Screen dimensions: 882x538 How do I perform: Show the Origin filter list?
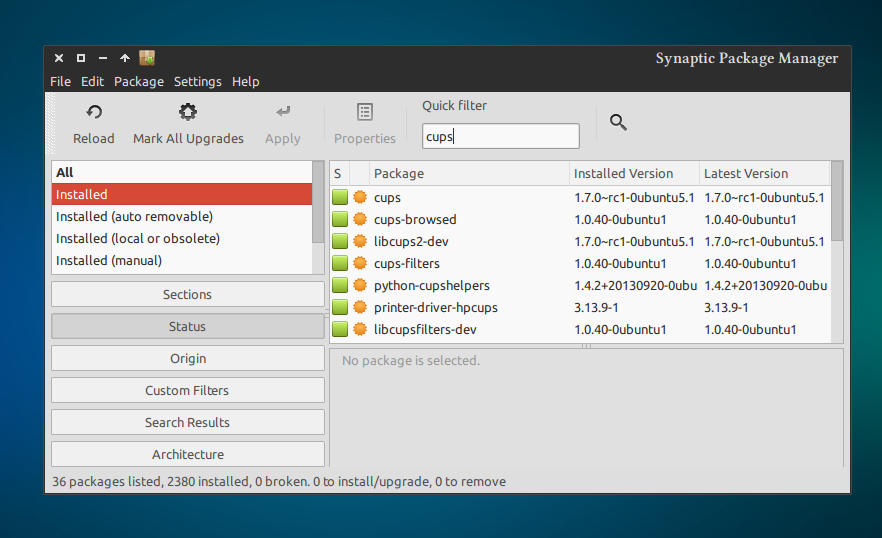pyautogui.click(x=188, y=358)
